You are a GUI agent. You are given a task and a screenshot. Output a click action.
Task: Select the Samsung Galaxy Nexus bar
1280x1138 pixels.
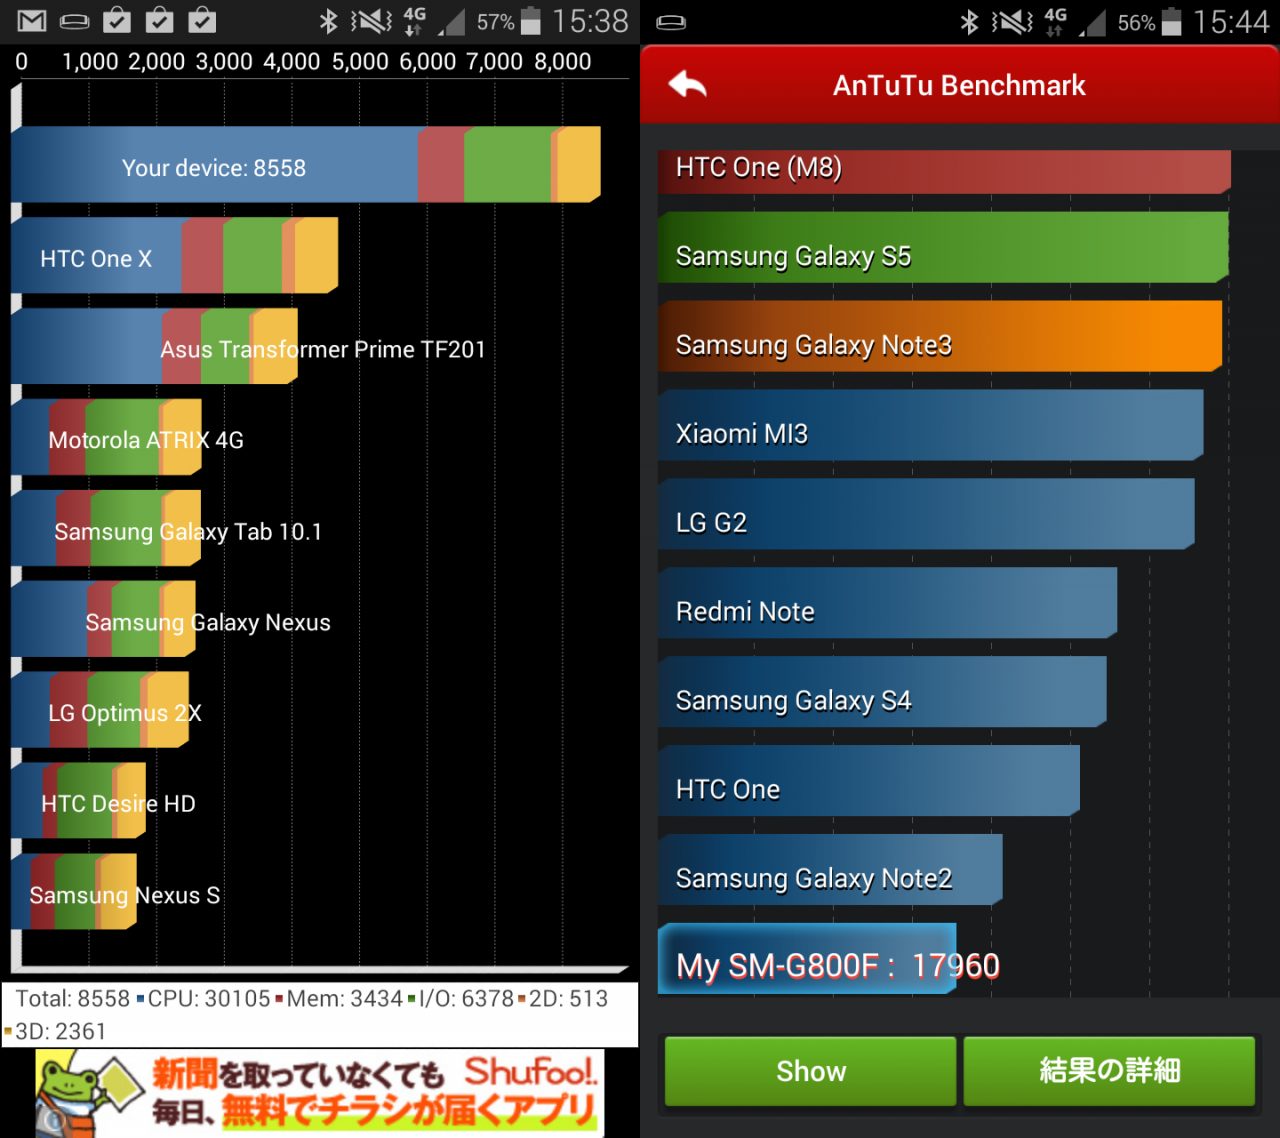point(104,620)
